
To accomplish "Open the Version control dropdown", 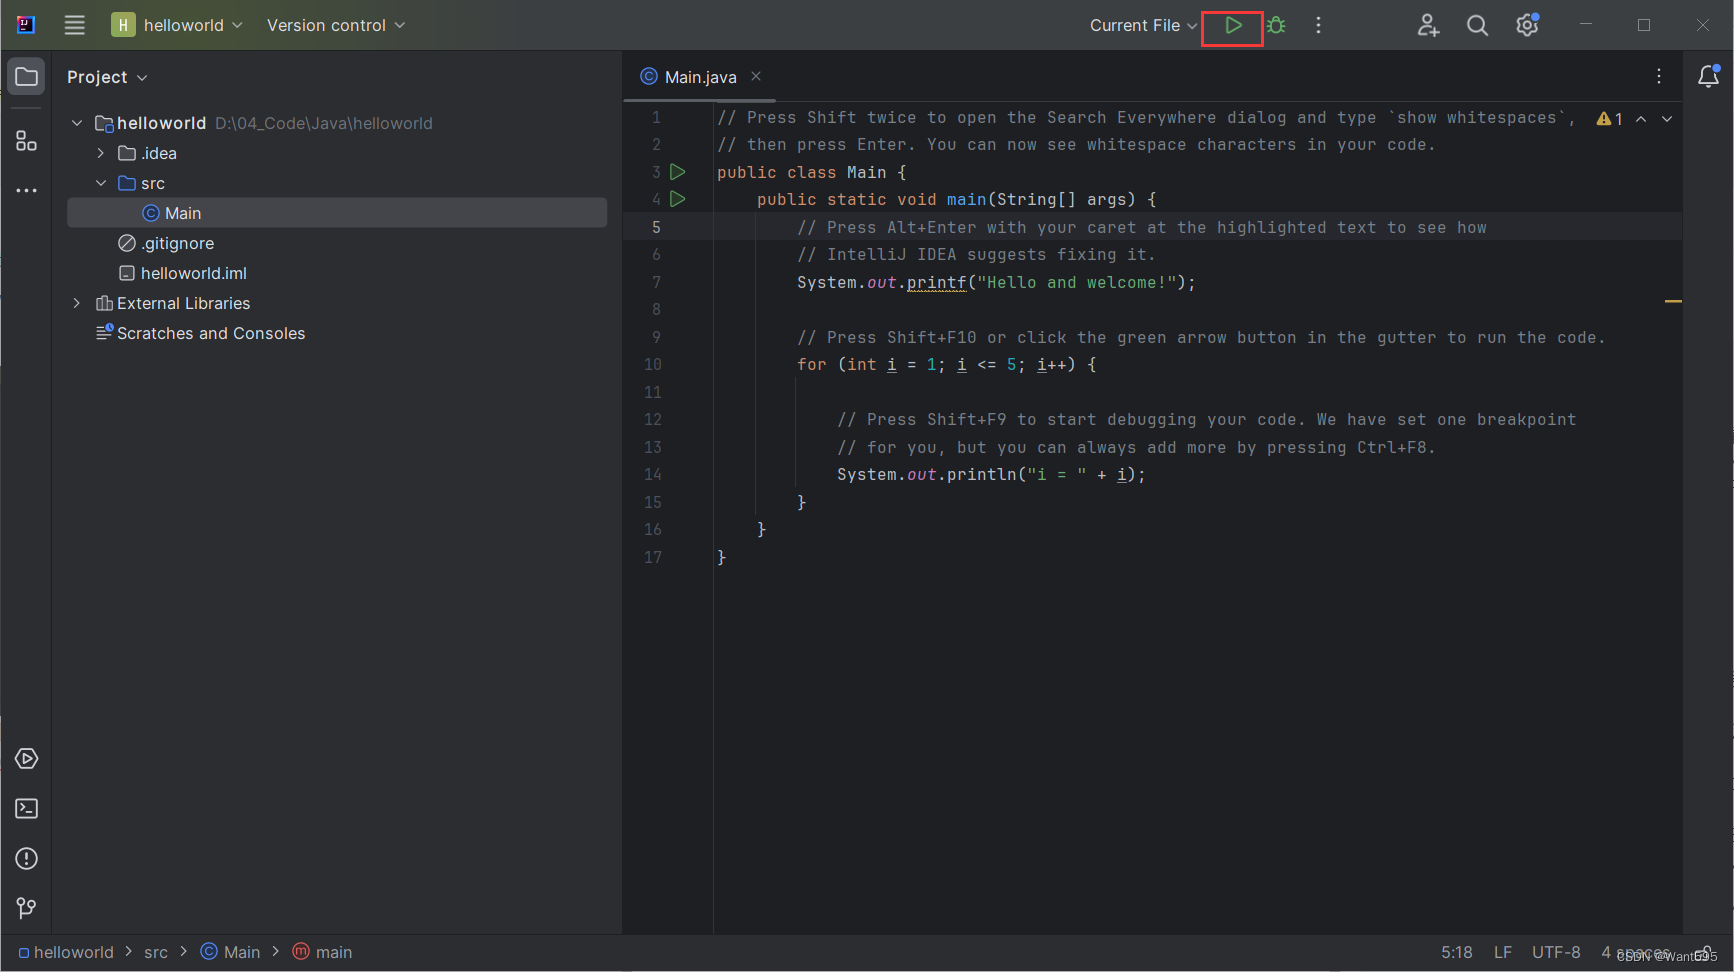I will [336, 25].
